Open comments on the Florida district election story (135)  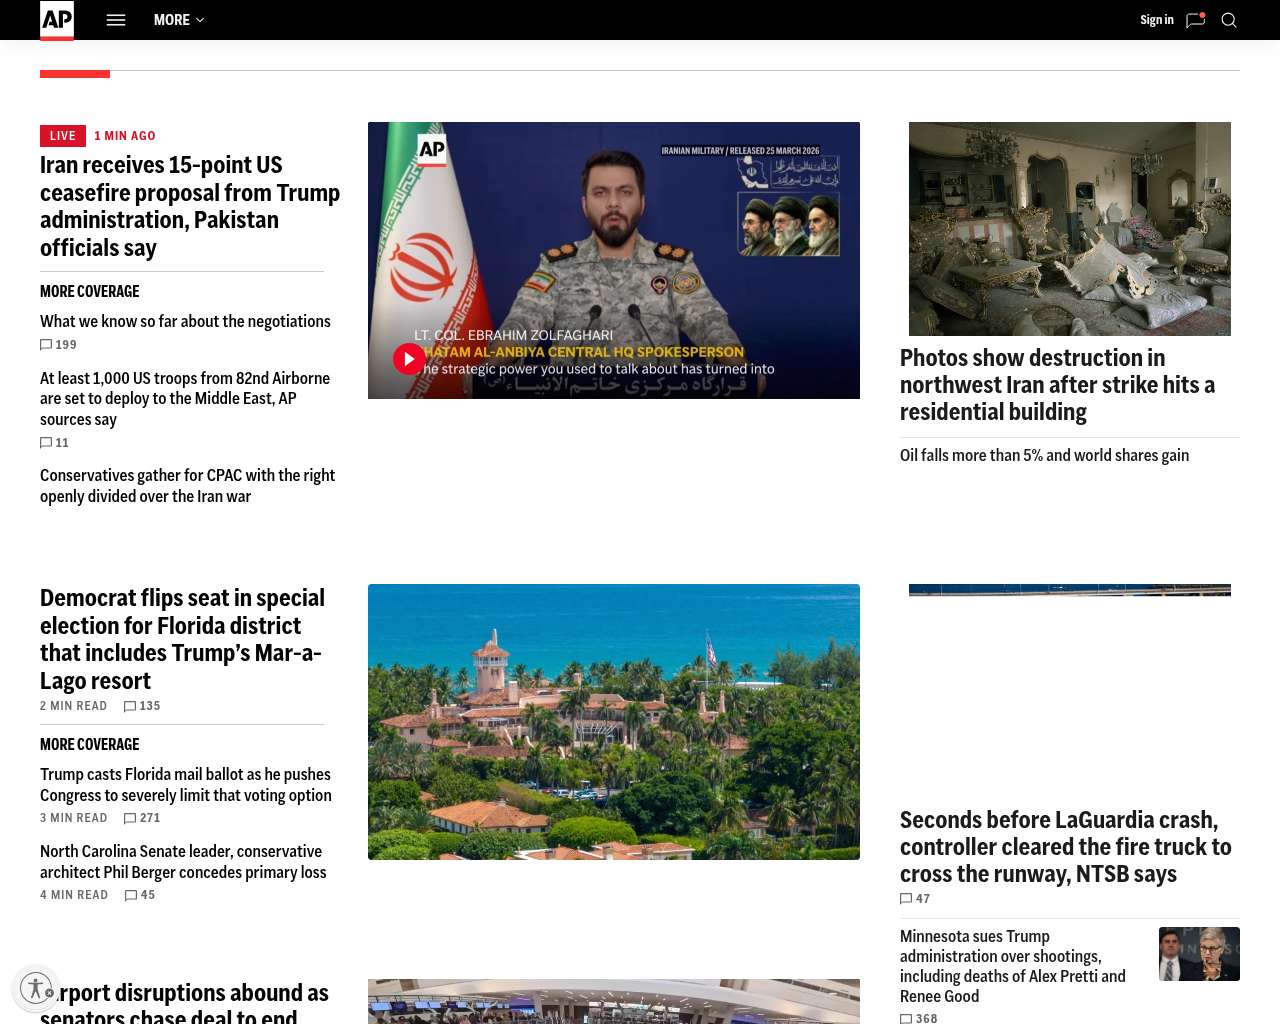(142, 706)
